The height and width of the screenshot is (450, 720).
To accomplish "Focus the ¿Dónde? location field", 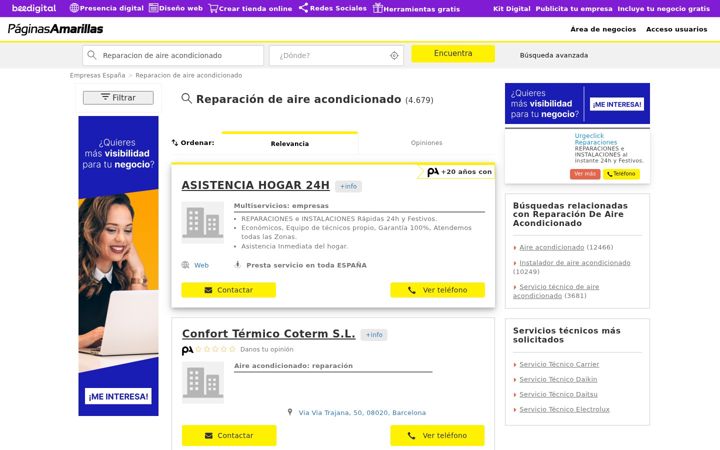I will [x=336, y=55].
